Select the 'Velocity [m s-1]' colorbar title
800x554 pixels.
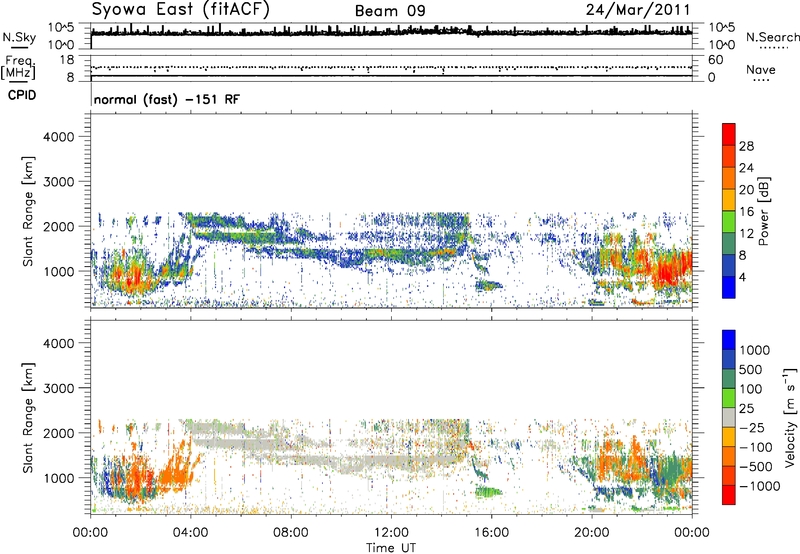790,417
